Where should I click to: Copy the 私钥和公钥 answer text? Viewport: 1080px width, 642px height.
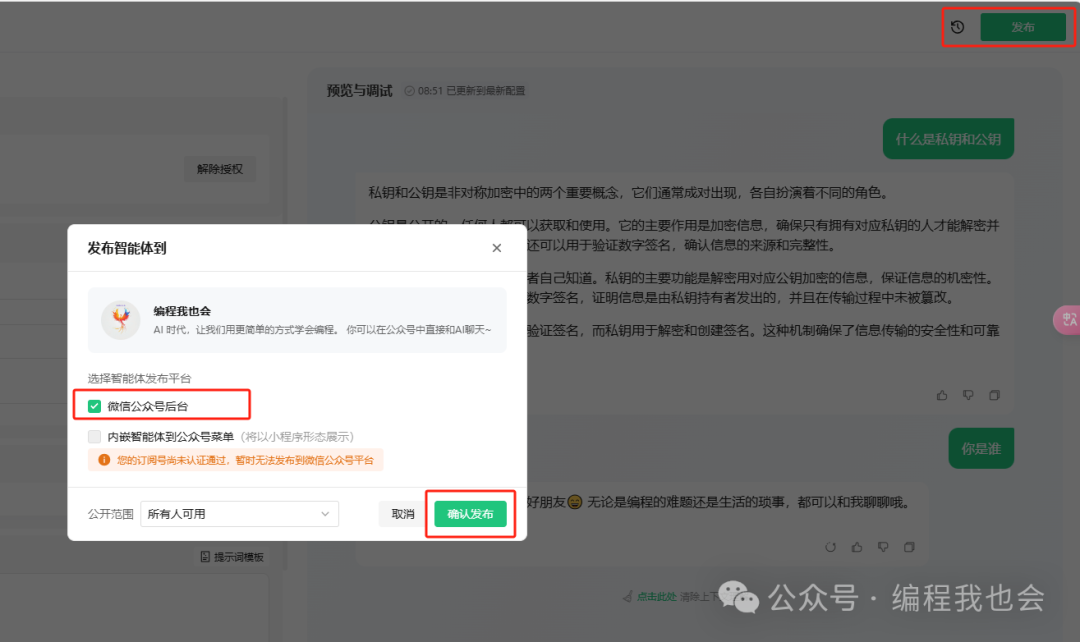coord(994,396)
